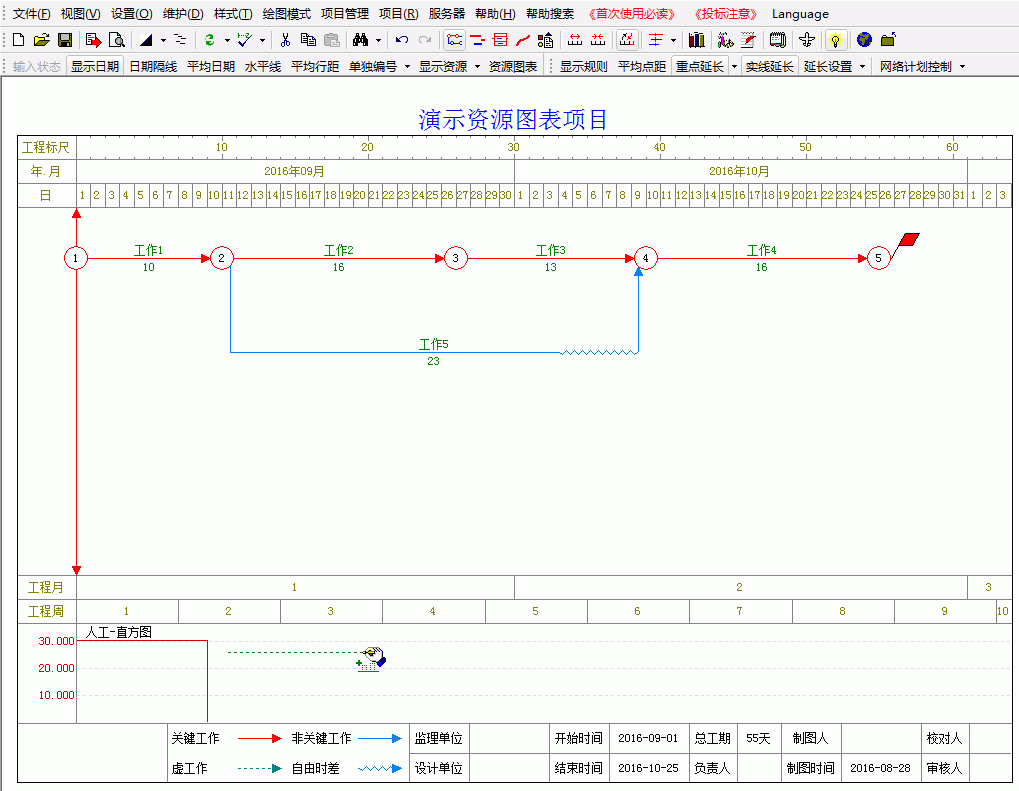Image resolution: width=1019 pixels, height=791 pixels.
Task: Save project with the floppy disk icon
Action: click(65, 40)
